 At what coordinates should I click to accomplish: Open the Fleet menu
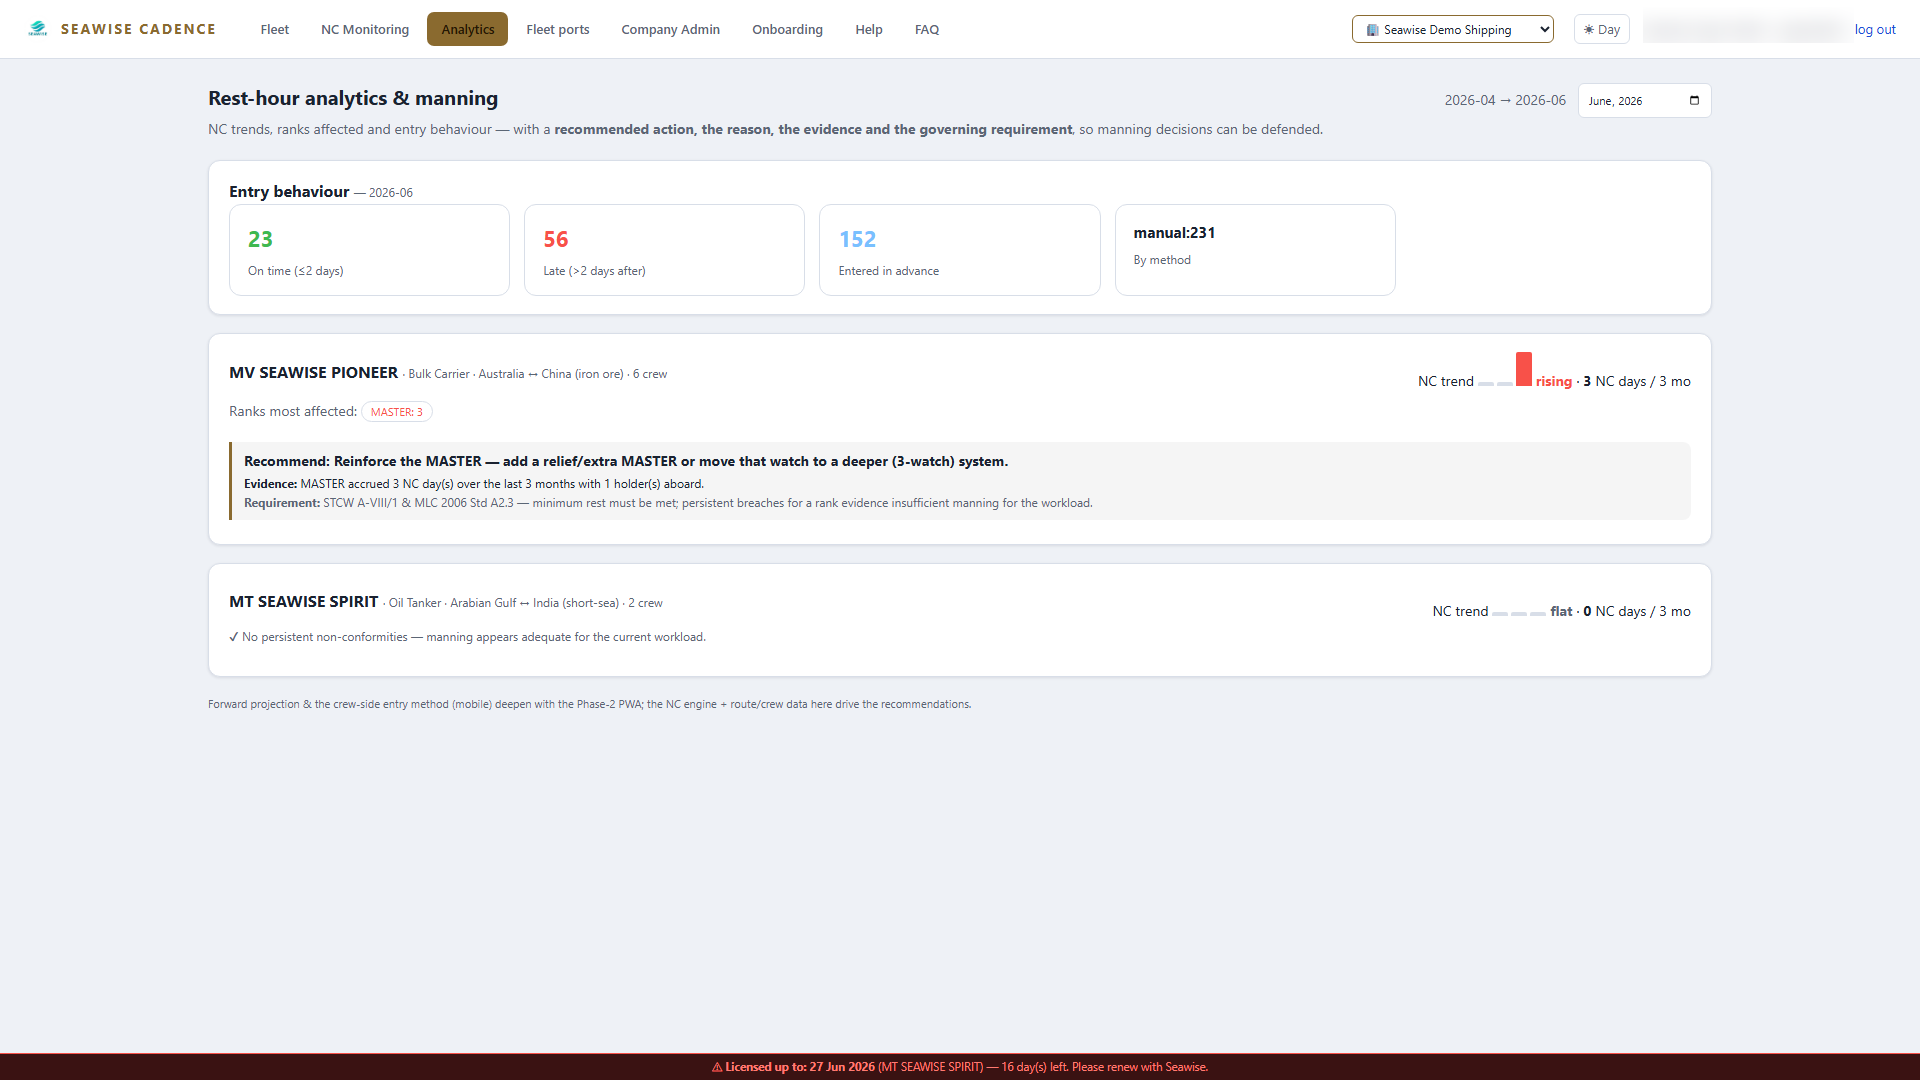tap(274, 29)
